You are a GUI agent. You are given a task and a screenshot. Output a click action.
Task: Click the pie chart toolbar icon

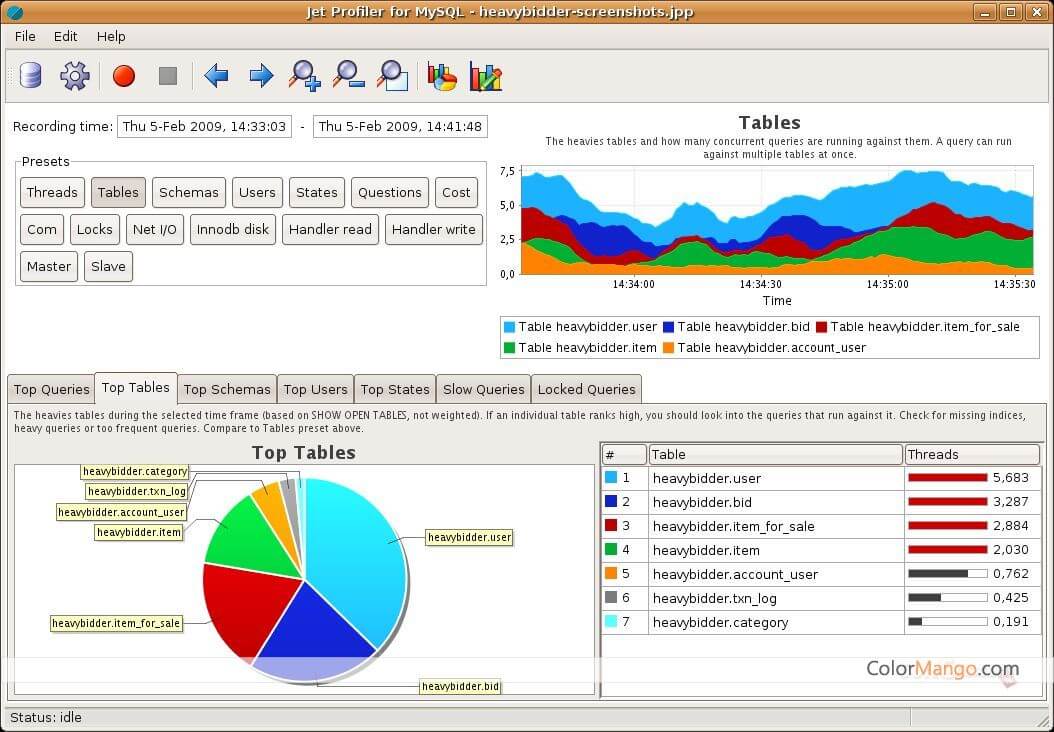coord(442,76)
